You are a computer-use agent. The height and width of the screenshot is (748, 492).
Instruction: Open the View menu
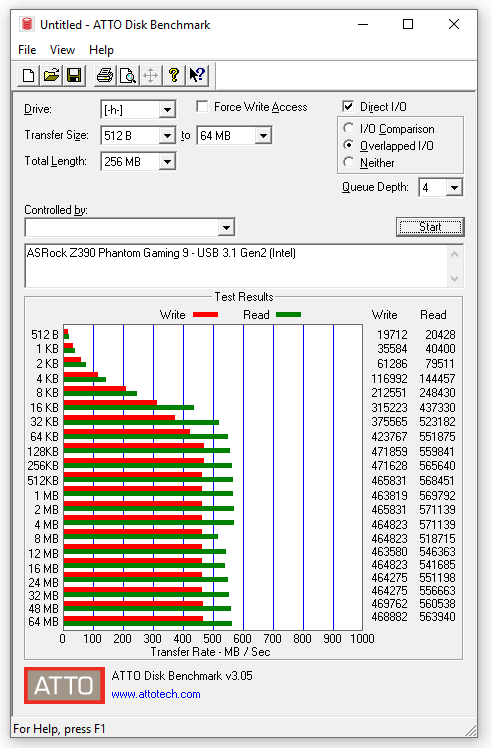pyautogui.click(x=62, y=50)
